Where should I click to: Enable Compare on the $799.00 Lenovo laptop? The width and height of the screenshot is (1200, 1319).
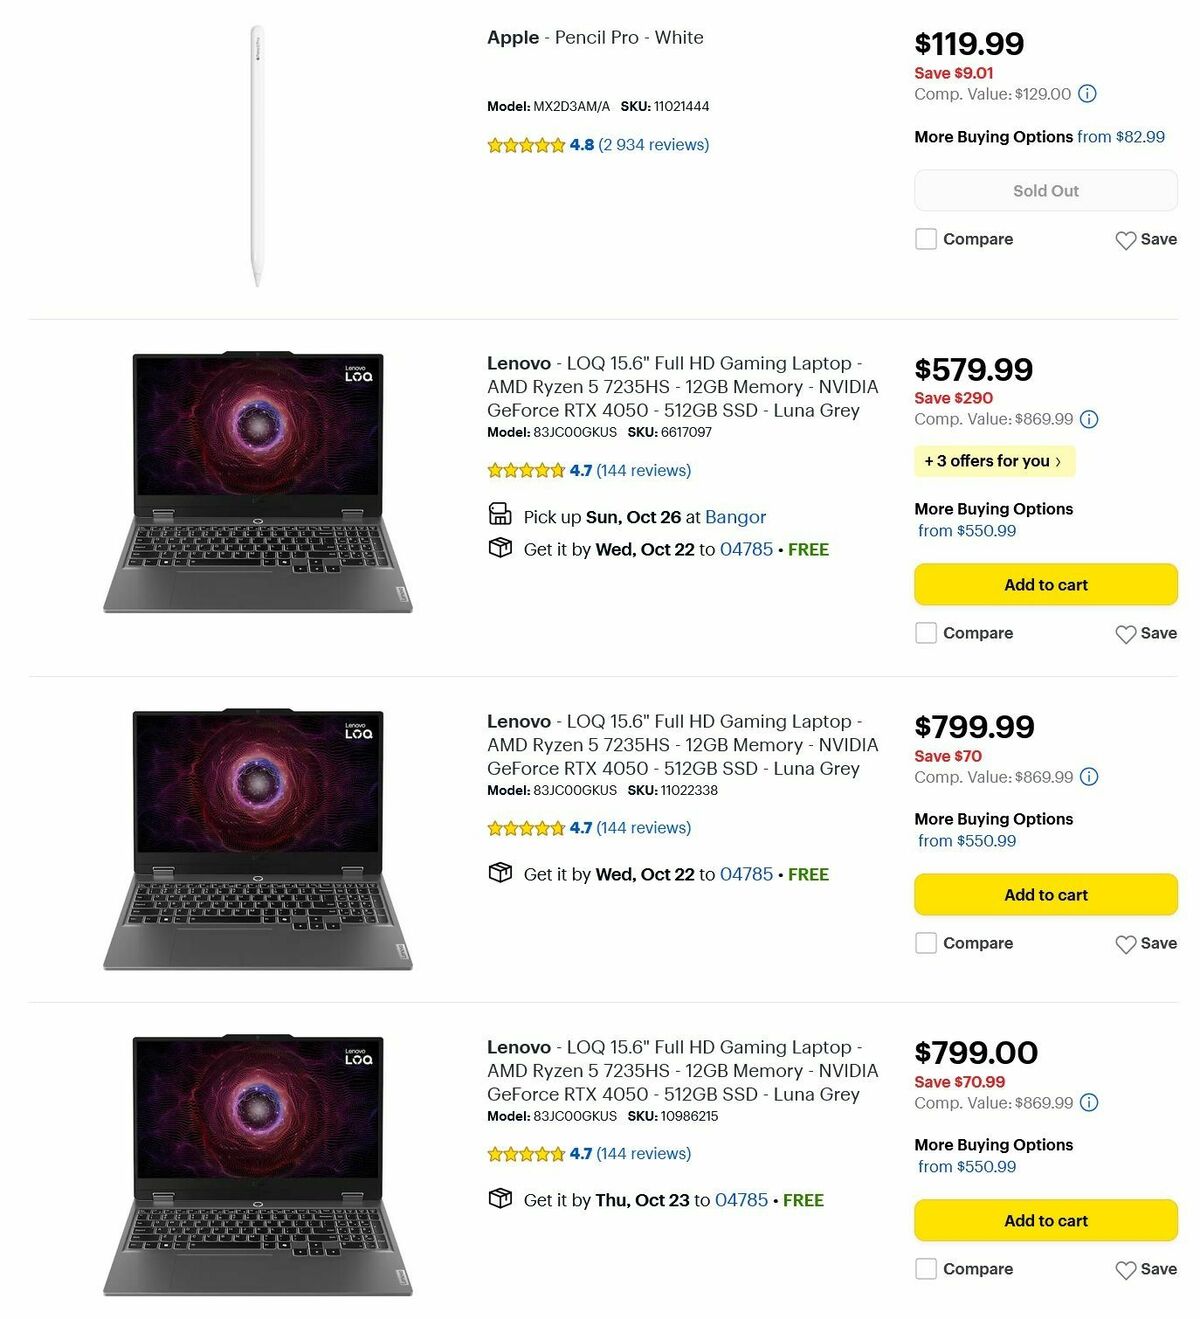pos(926,1269)
